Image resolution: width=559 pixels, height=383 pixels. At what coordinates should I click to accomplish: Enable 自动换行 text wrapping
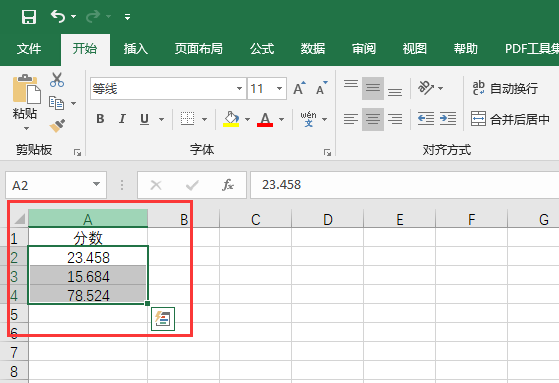[505, 88]
